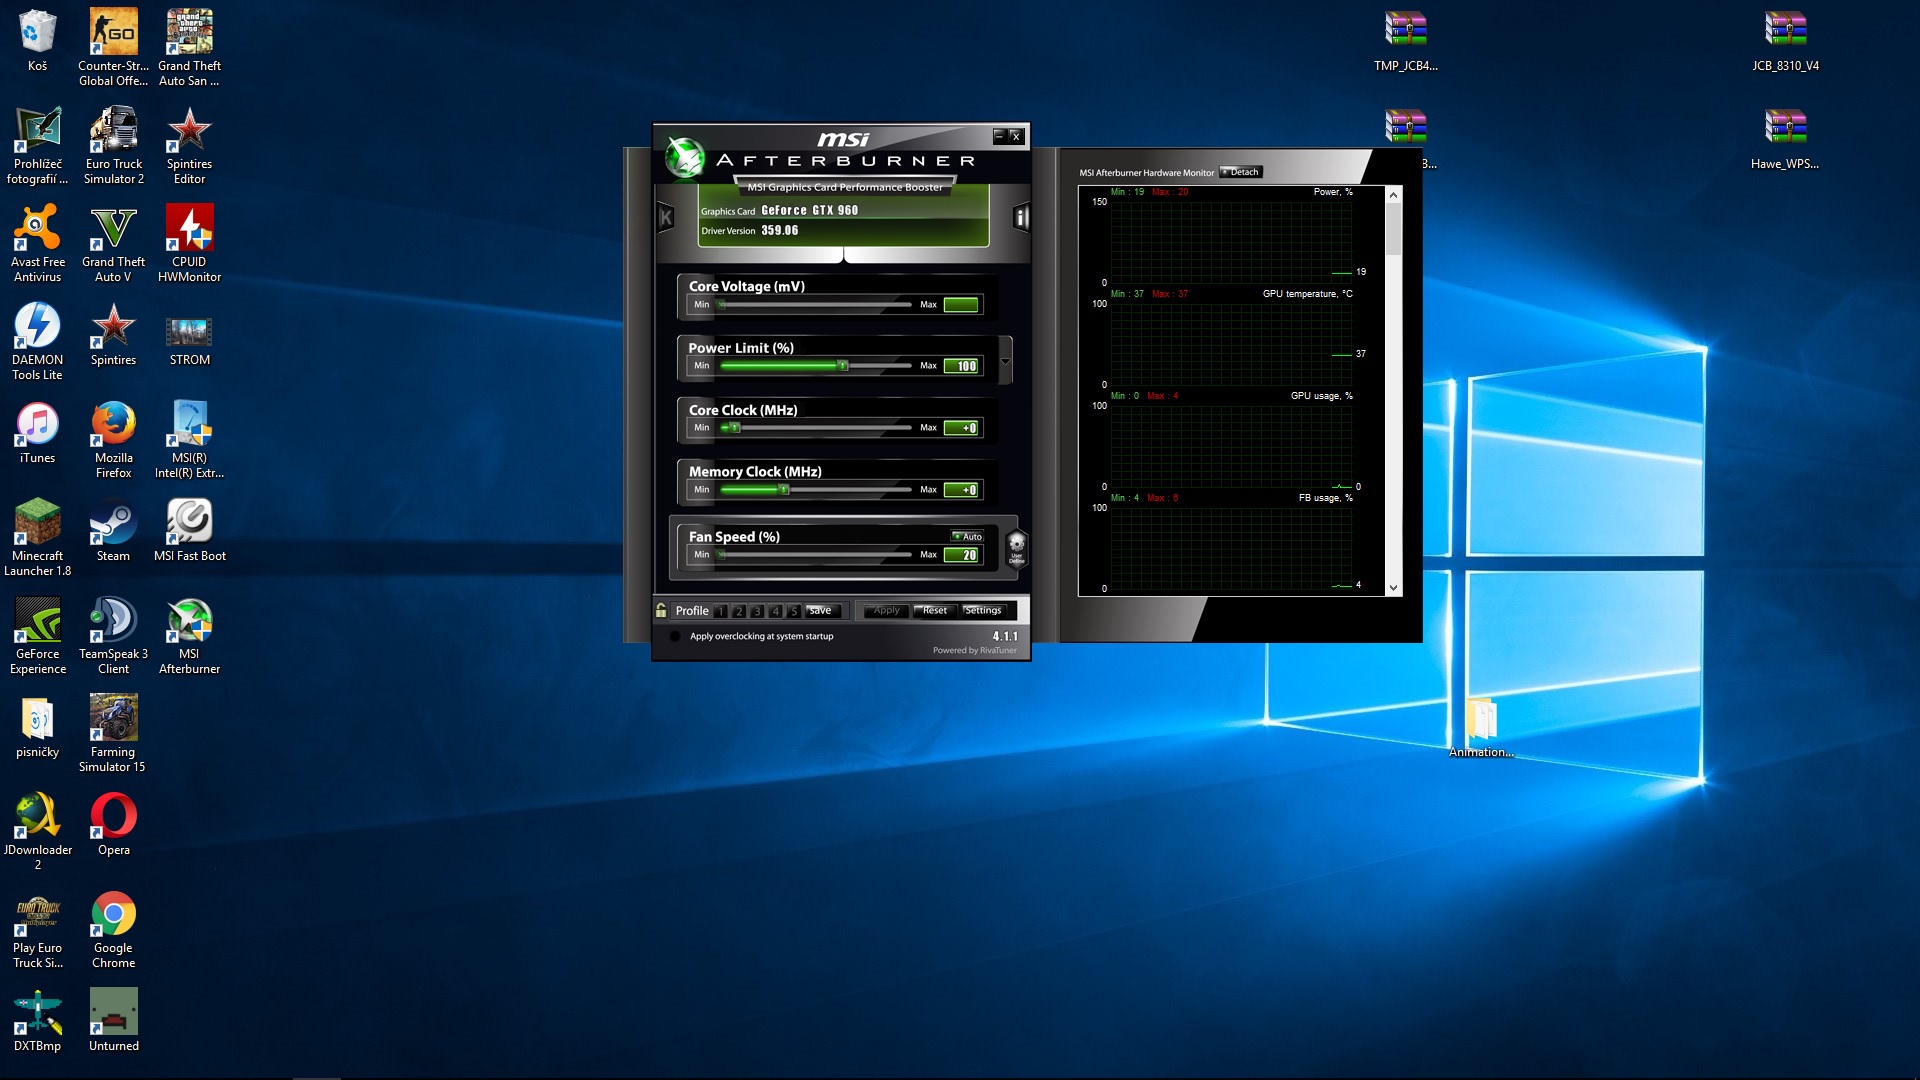Select Opera desktop icon
This screenshot has height=1080, width=1920.
click(113, 823)
